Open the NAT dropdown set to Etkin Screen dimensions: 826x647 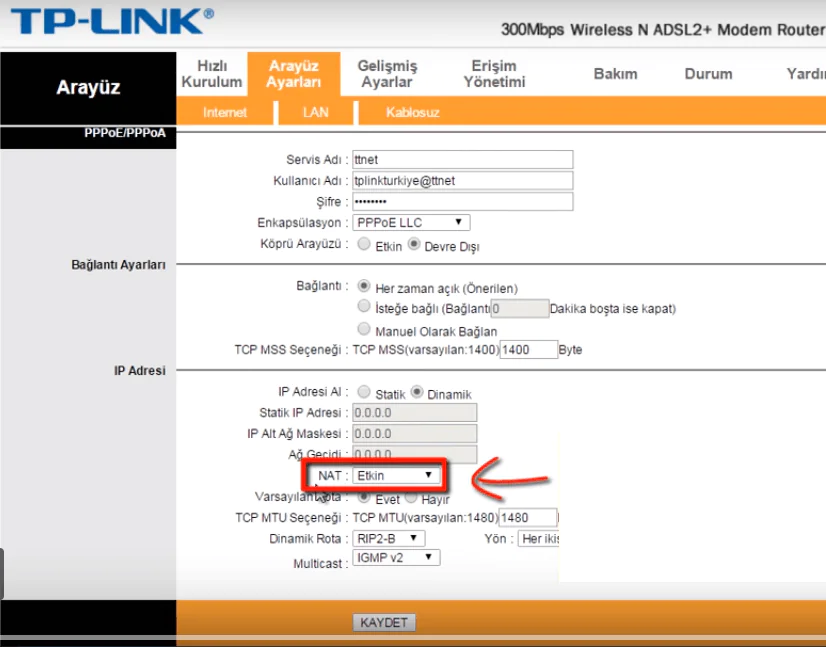(397, 476)
